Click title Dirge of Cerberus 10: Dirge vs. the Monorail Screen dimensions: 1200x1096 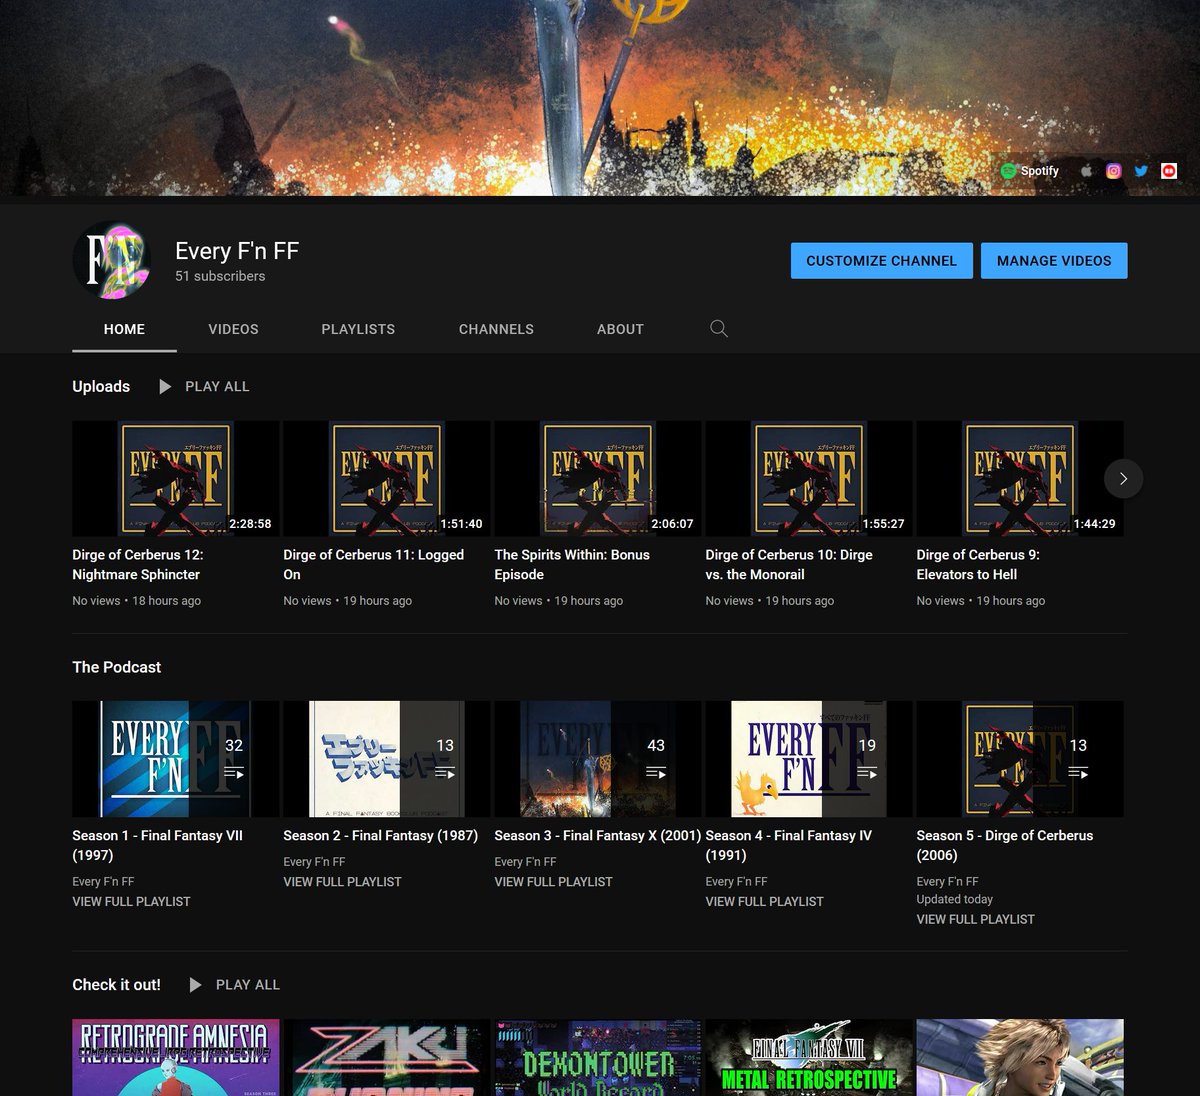click(789, 565)
